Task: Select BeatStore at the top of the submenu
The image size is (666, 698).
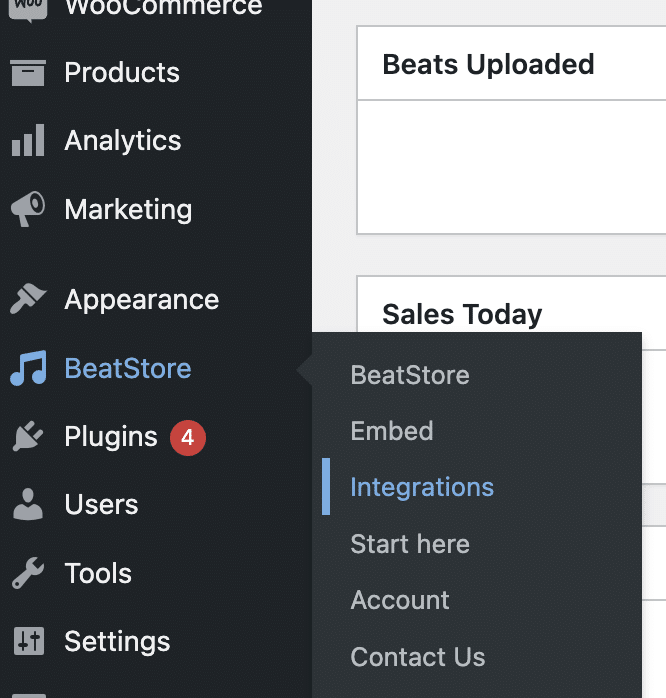Action: (410, 374)
